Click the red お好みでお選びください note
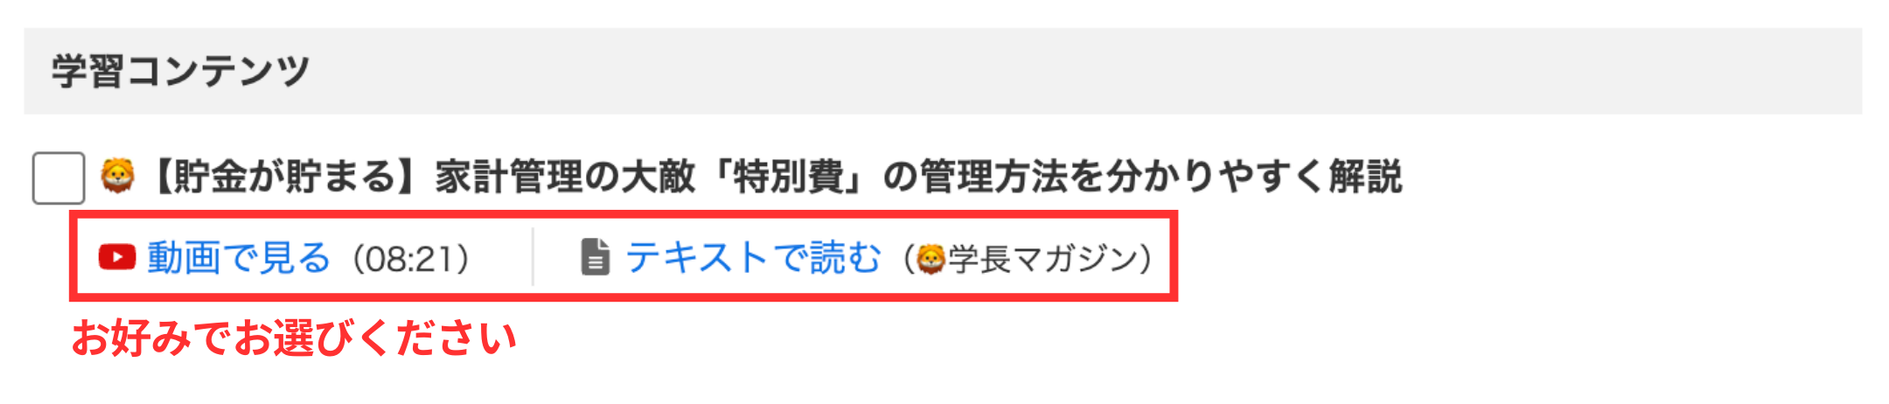1889x404 pixels. [294, 338]
